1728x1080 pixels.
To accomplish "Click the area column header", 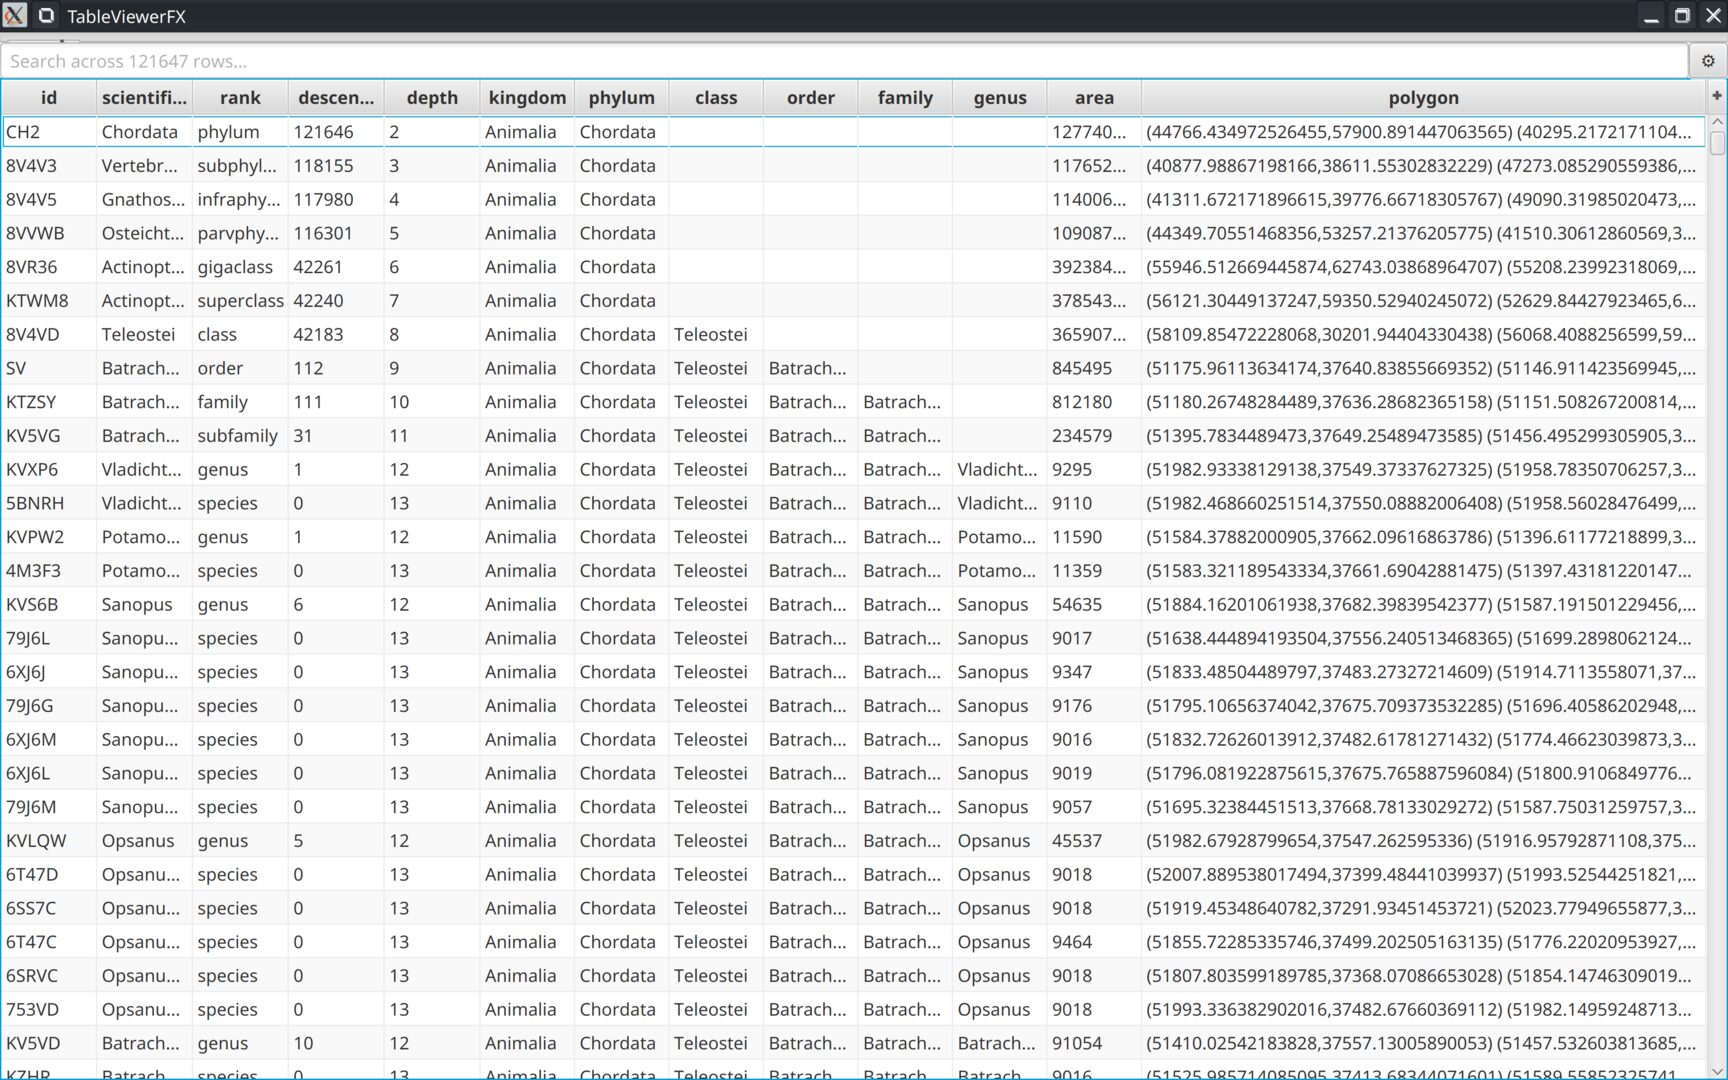I will (x=1094, y=97).
